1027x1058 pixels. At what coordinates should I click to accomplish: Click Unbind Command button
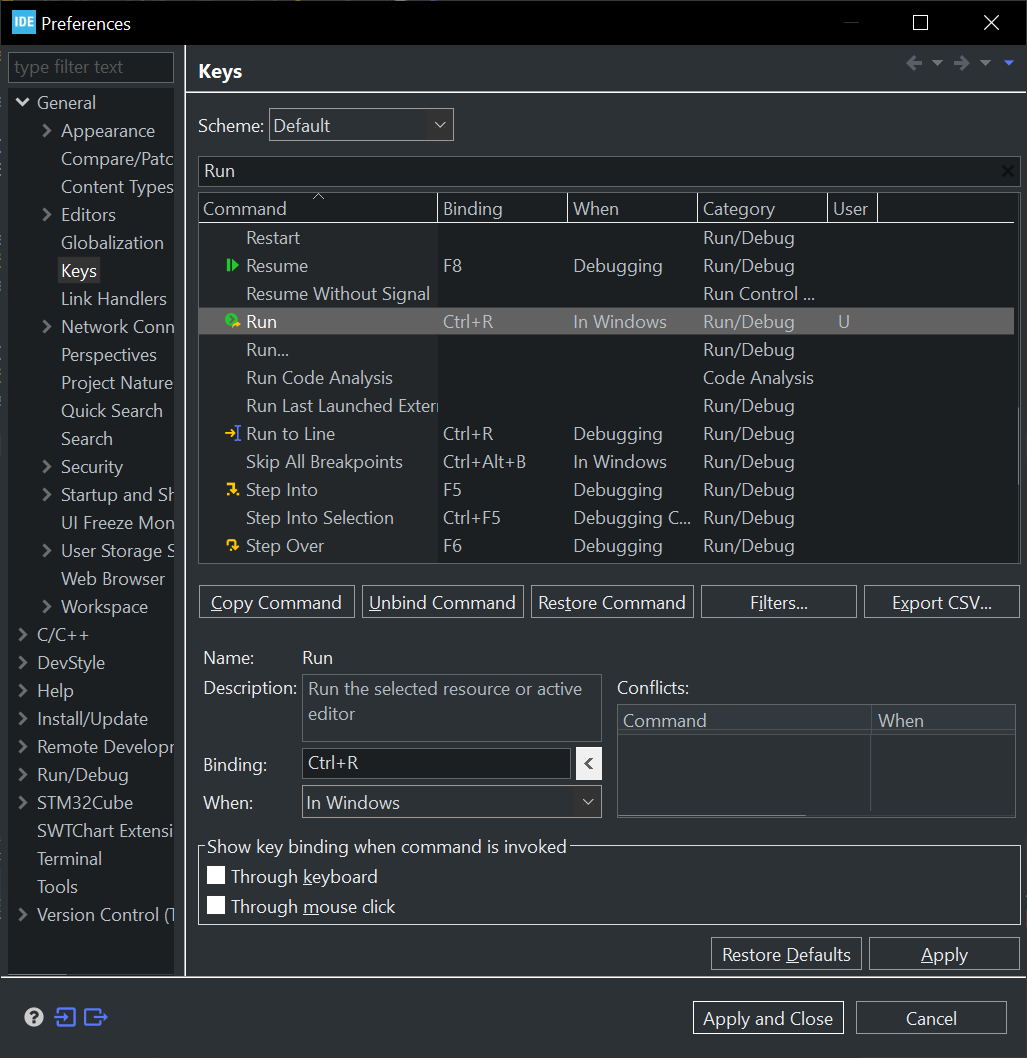(443, 602)
